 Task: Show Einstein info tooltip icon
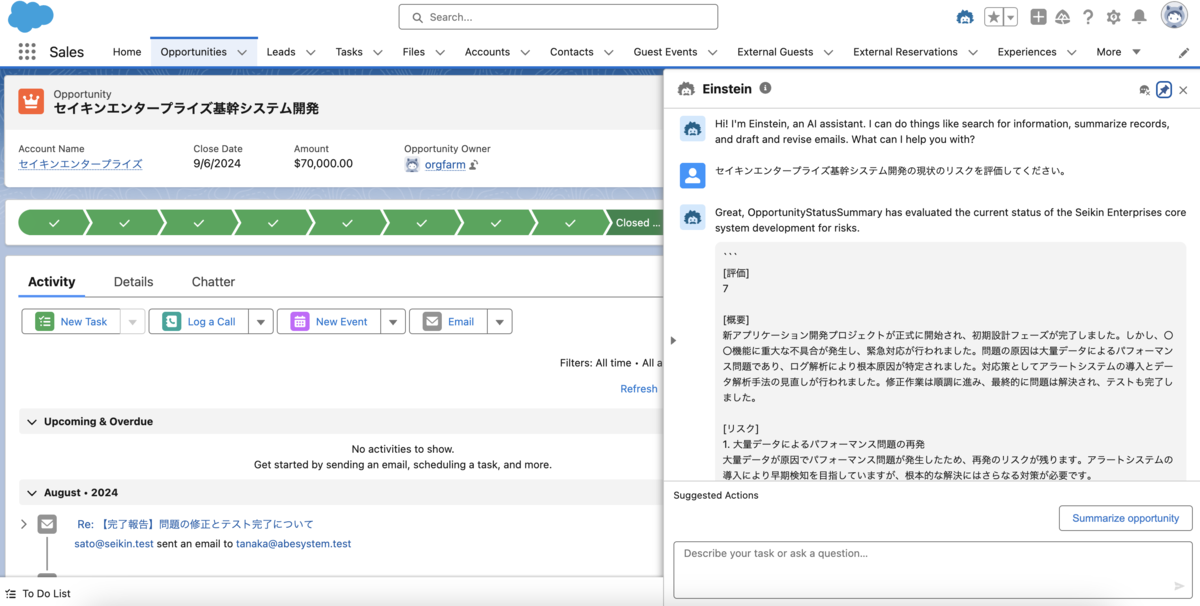(765, 88)
